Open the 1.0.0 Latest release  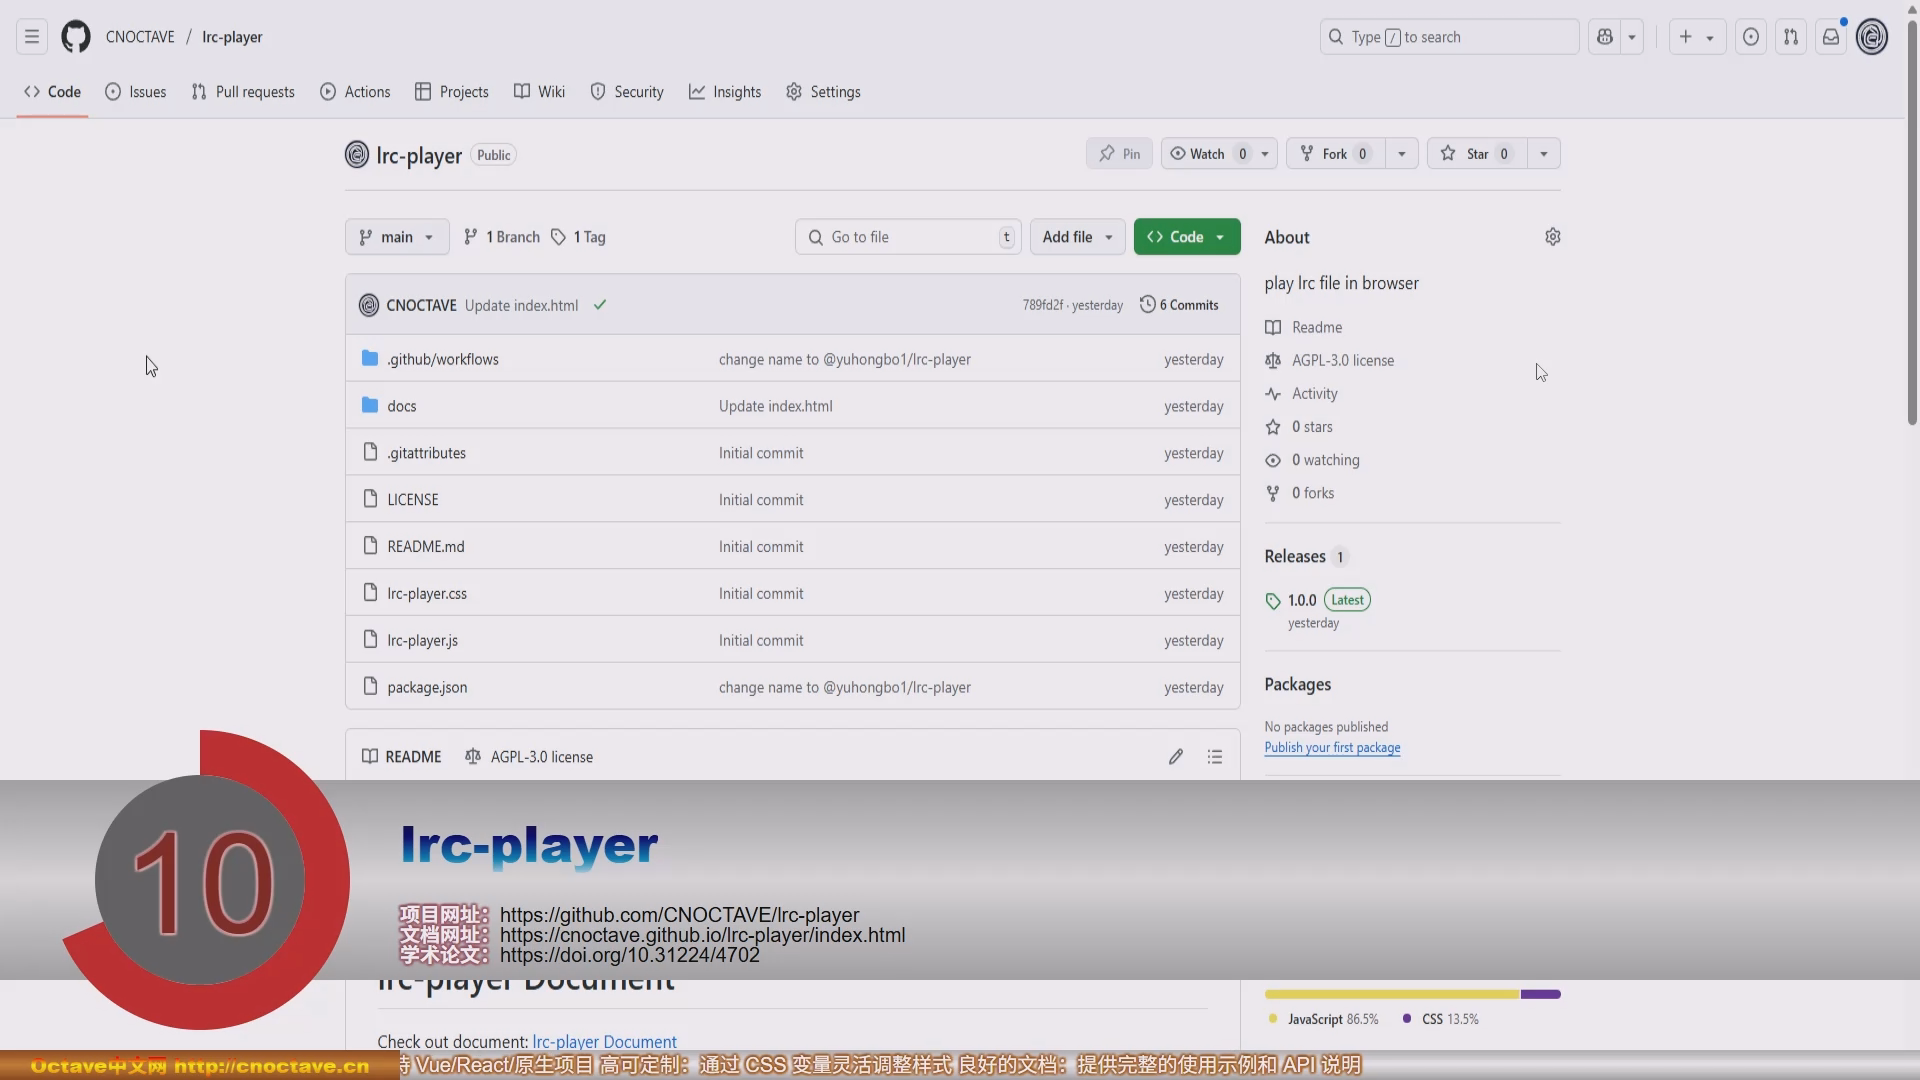pos(1317,600)
